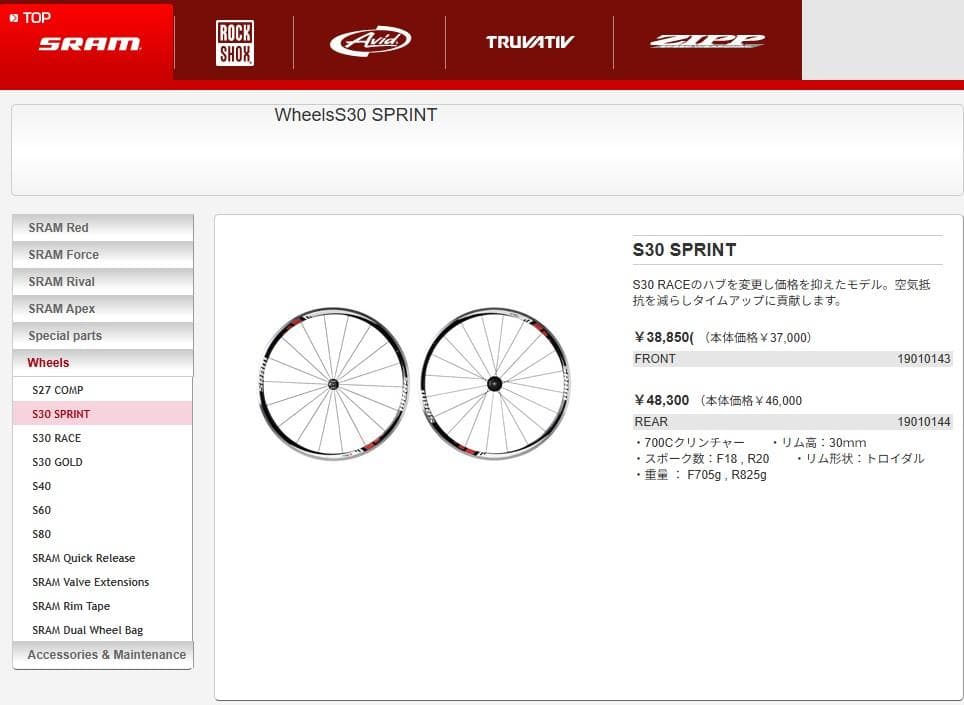The image size is (964, 705).
Task: Click the ¥48,300 rear price
Action: (x=662, y=401)
